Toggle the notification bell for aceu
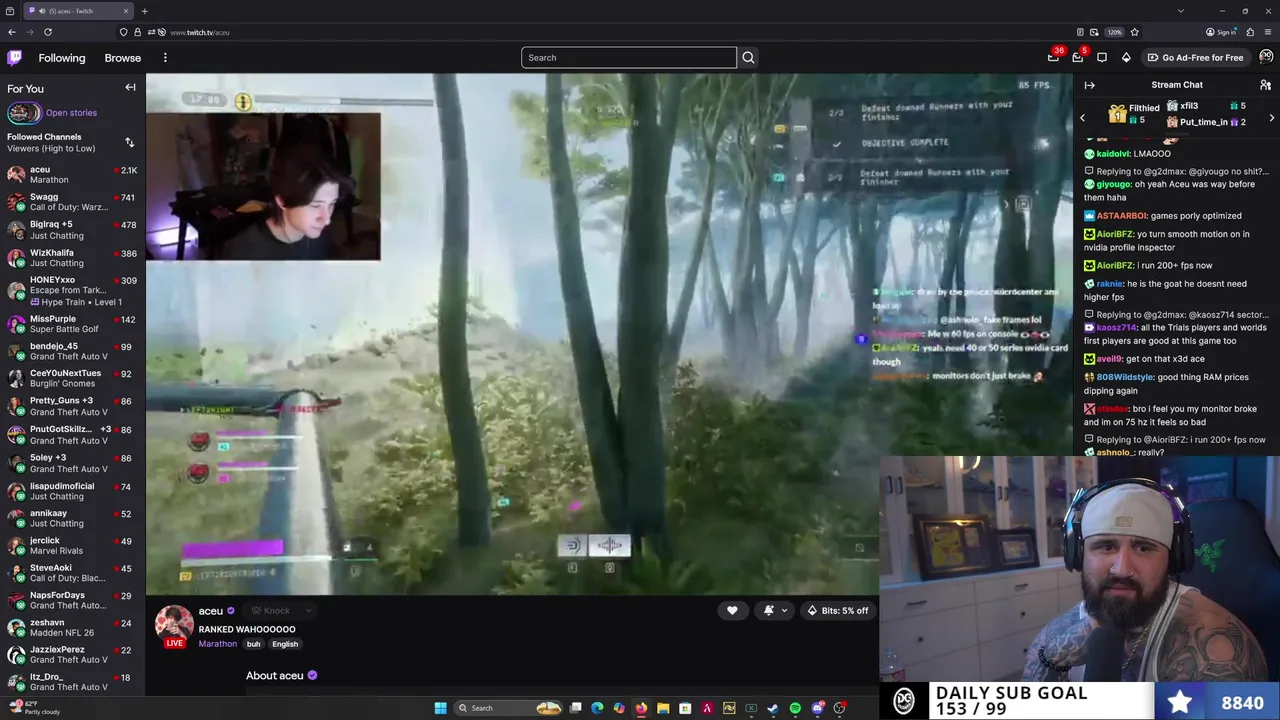The width and height of the screenshot is (1280, 720). [x=768, y=611]
